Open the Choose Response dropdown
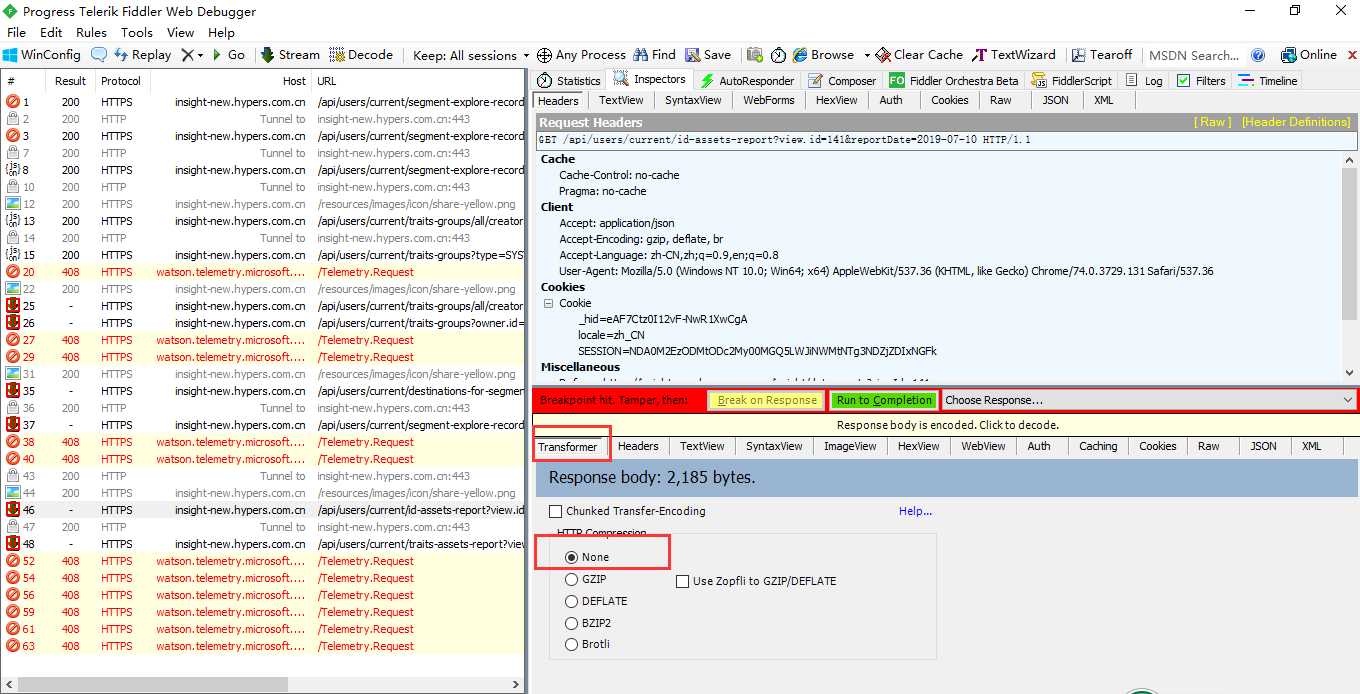This screenshot has height=694, width=1360. coord(1148,400)
